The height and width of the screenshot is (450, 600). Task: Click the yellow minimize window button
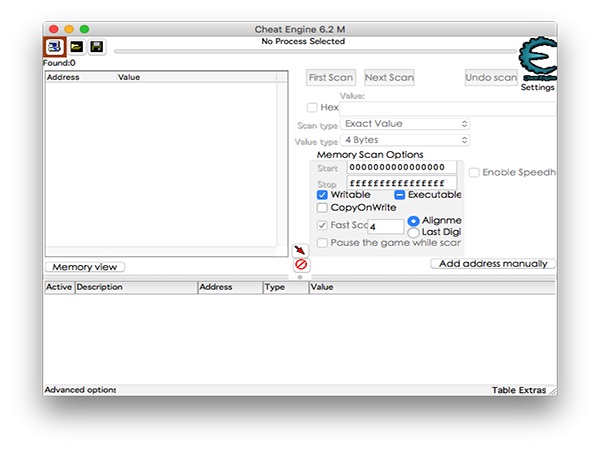pos(69,29)
